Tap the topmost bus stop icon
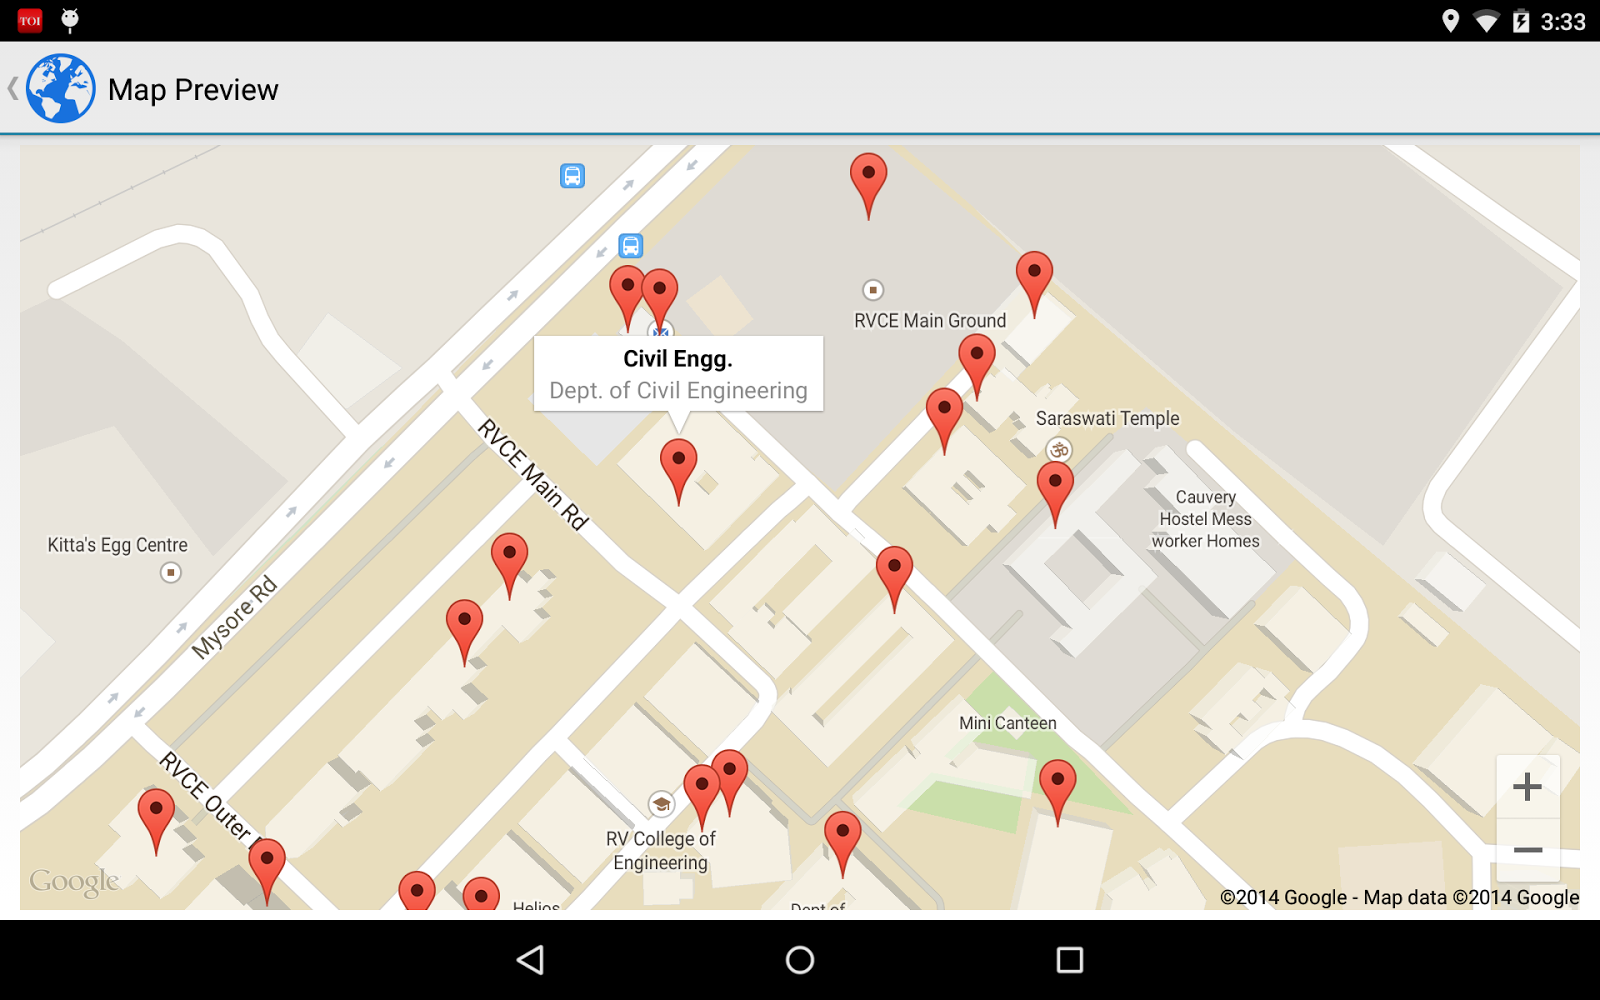 click(572, 176)
